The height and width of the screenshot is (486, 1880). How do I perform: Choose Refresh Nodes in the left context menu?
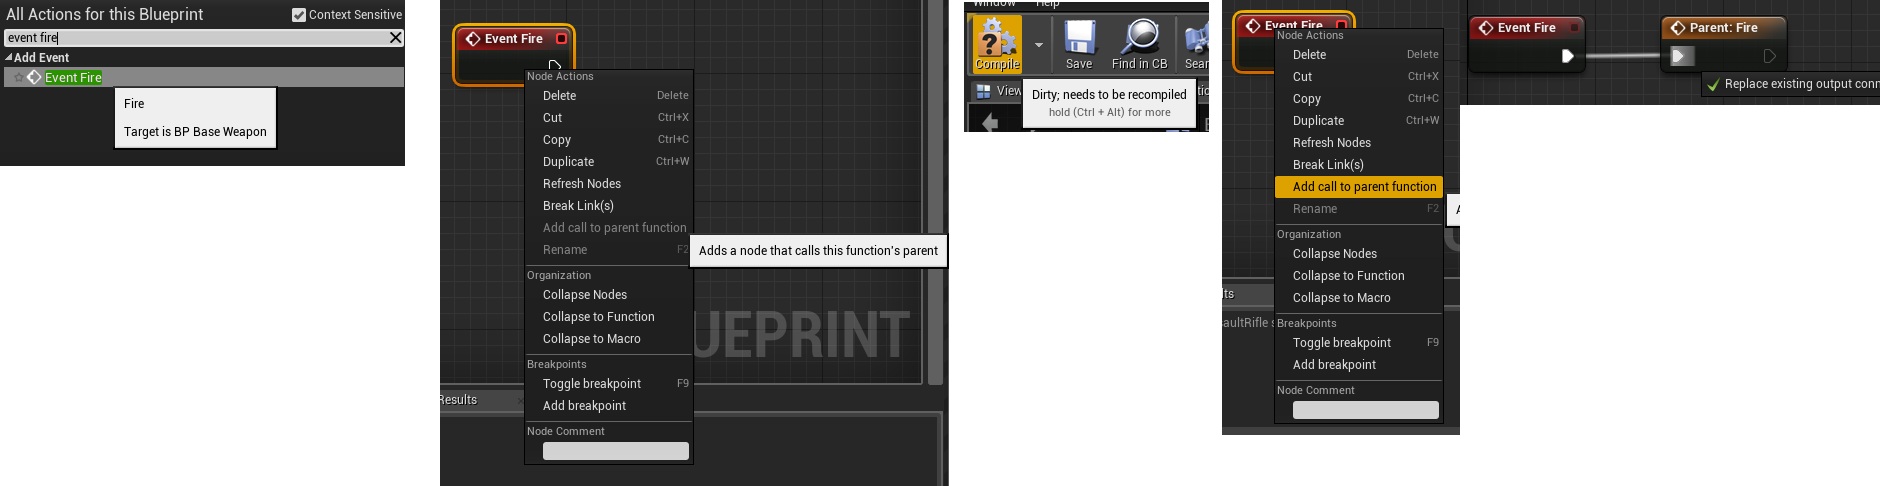coord(609,184)
